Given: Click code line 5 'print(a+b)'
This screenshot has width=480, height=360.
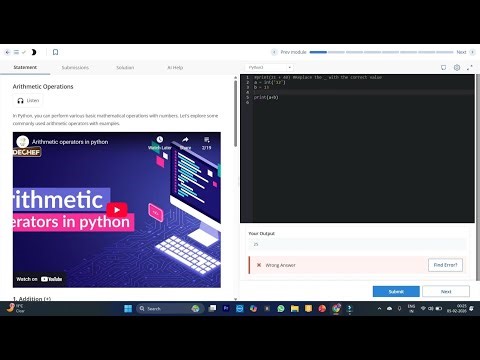Looking at the screenshot, I should click(266, 97).
